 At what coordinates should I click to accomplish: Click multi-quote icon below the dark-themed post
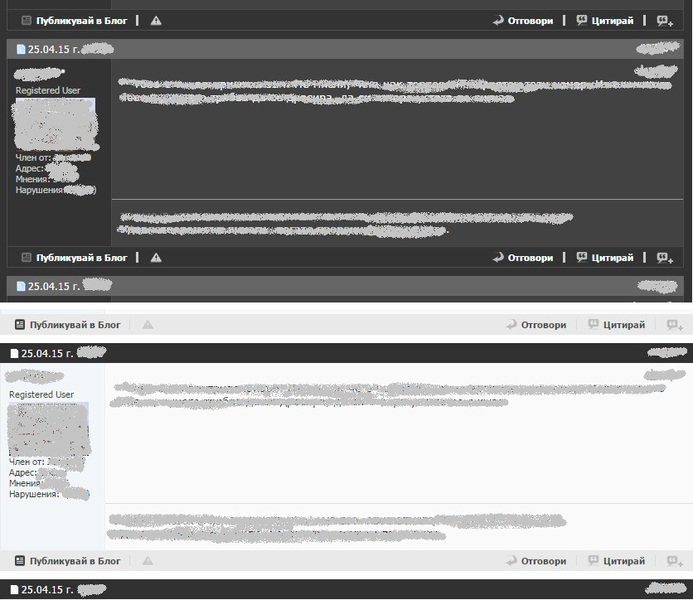[664, 258]
